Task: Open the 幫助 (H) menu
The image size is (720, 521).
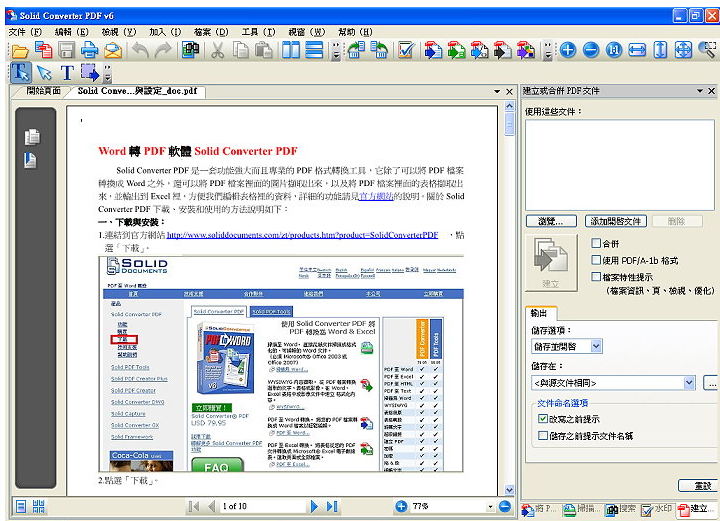Action: point(355,32)
